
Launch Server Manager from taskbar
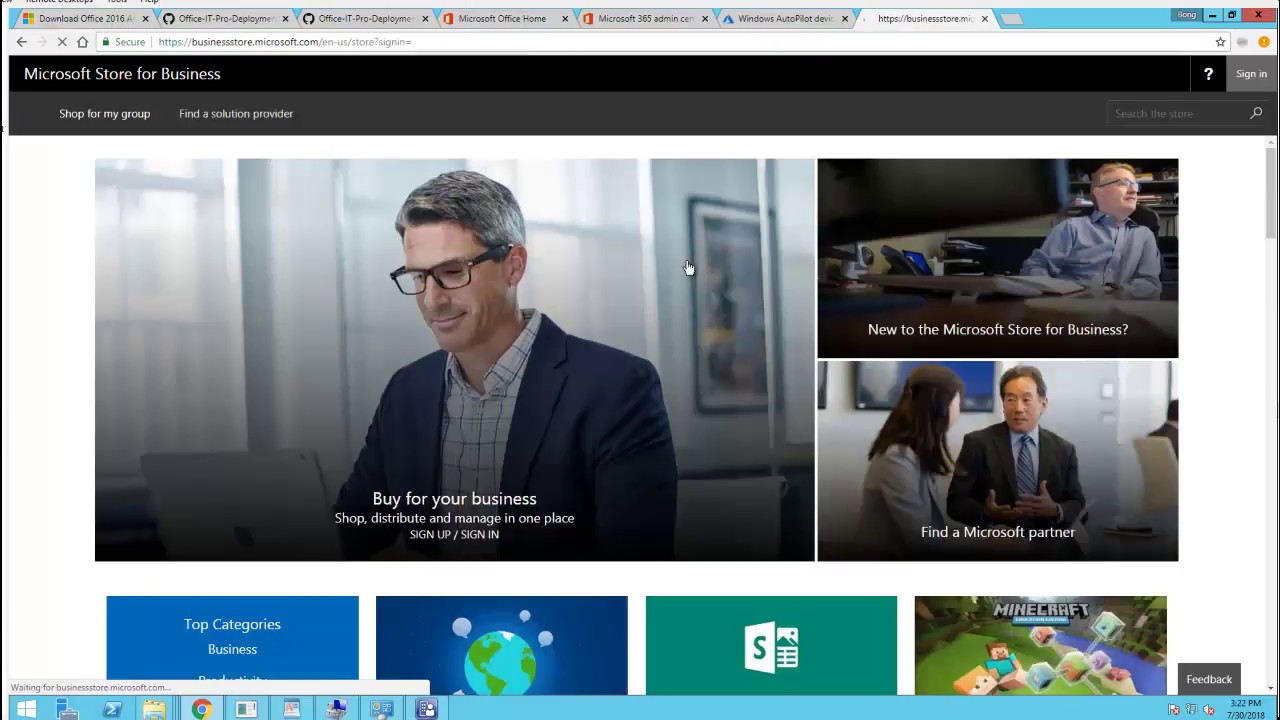(67, 709)
